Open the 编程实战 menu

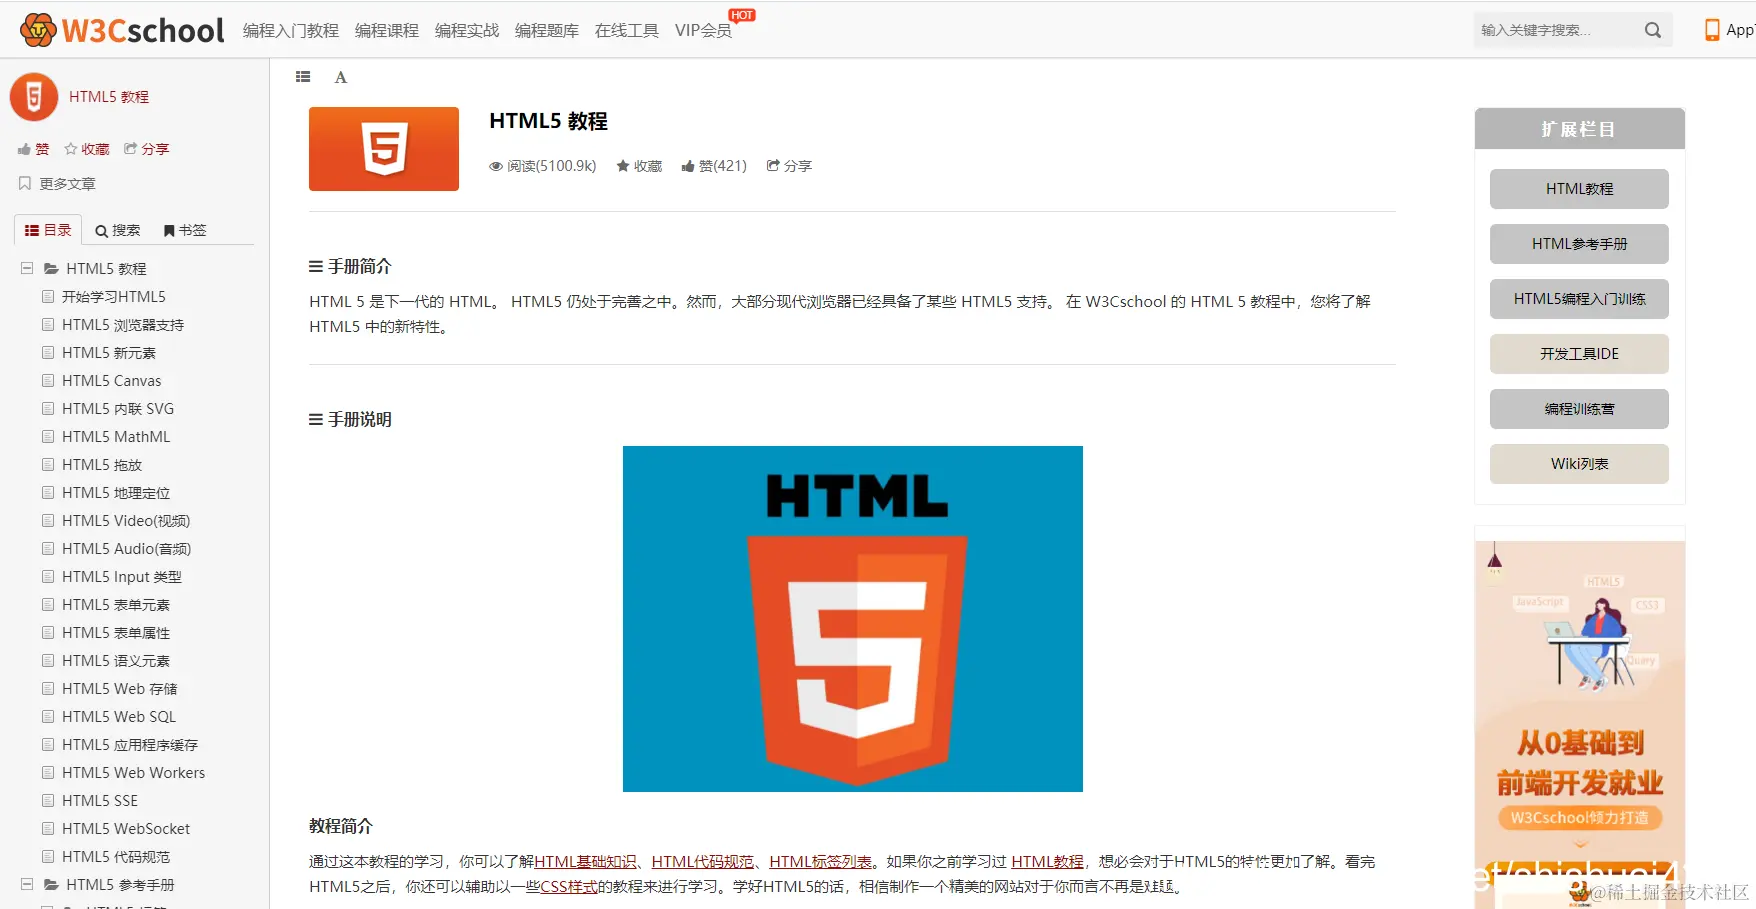coord(467,30)
